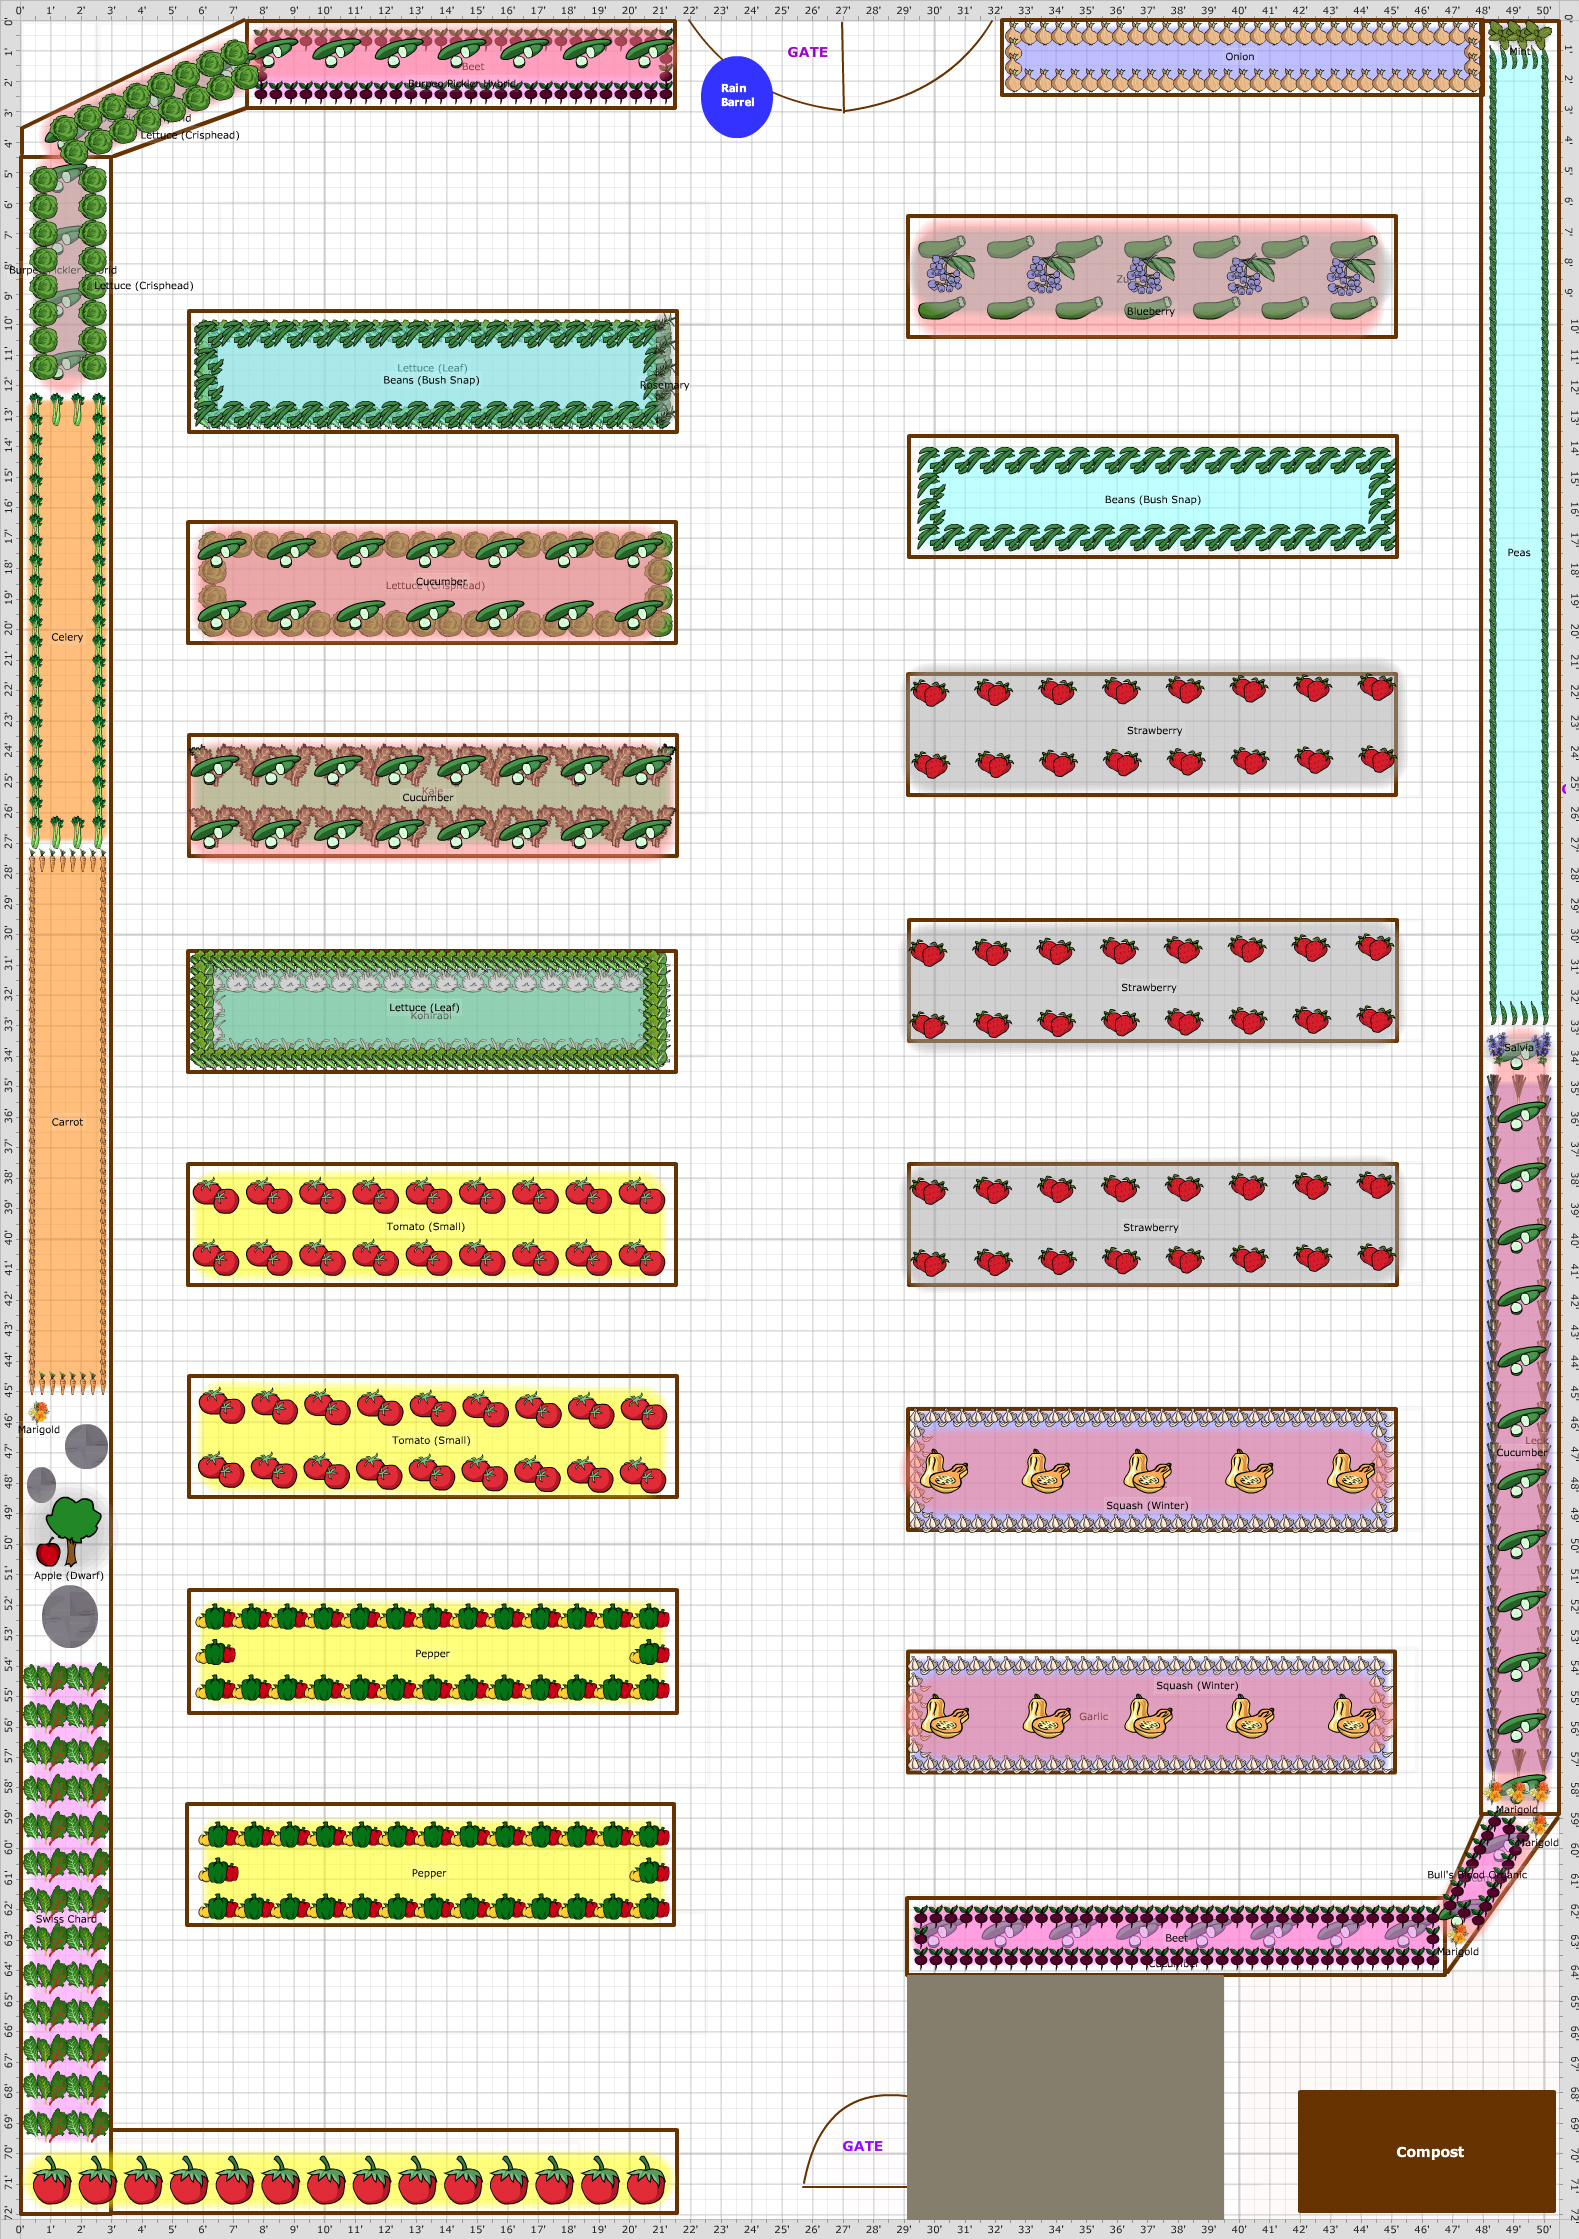
Task: Click the Carrot label on the left strip
Action: pyautogui.click(x=67, y=1122)
